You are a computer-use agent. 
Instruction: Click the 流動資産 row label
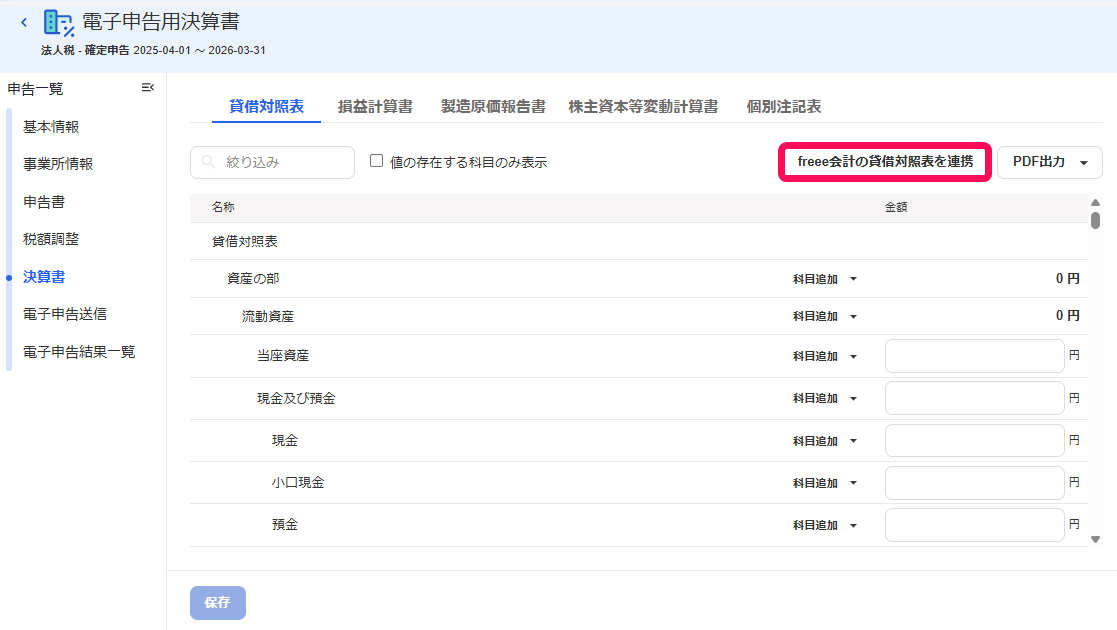[x=268, y=316]
